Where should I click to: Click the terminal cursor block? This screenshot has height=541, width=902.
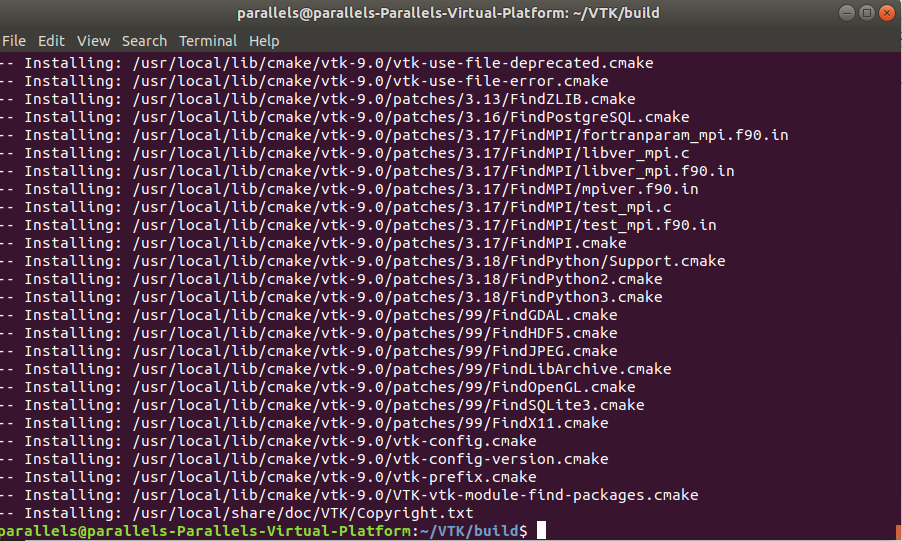[x=541, y=530]
